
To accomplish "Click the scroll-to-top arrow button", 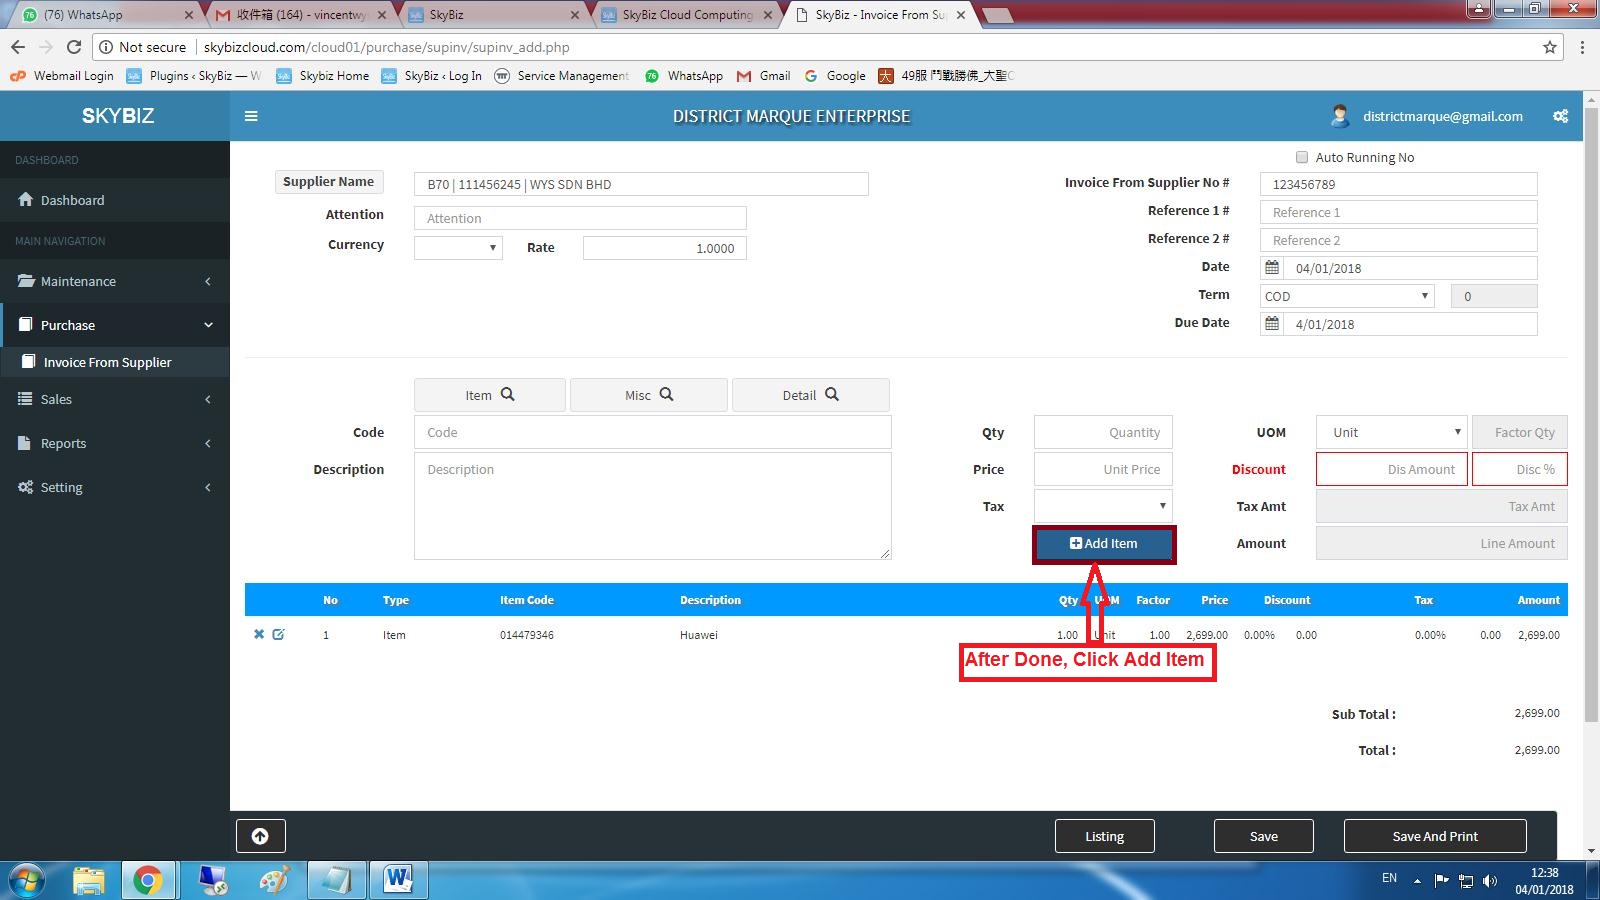I will (x=260, y=836).
